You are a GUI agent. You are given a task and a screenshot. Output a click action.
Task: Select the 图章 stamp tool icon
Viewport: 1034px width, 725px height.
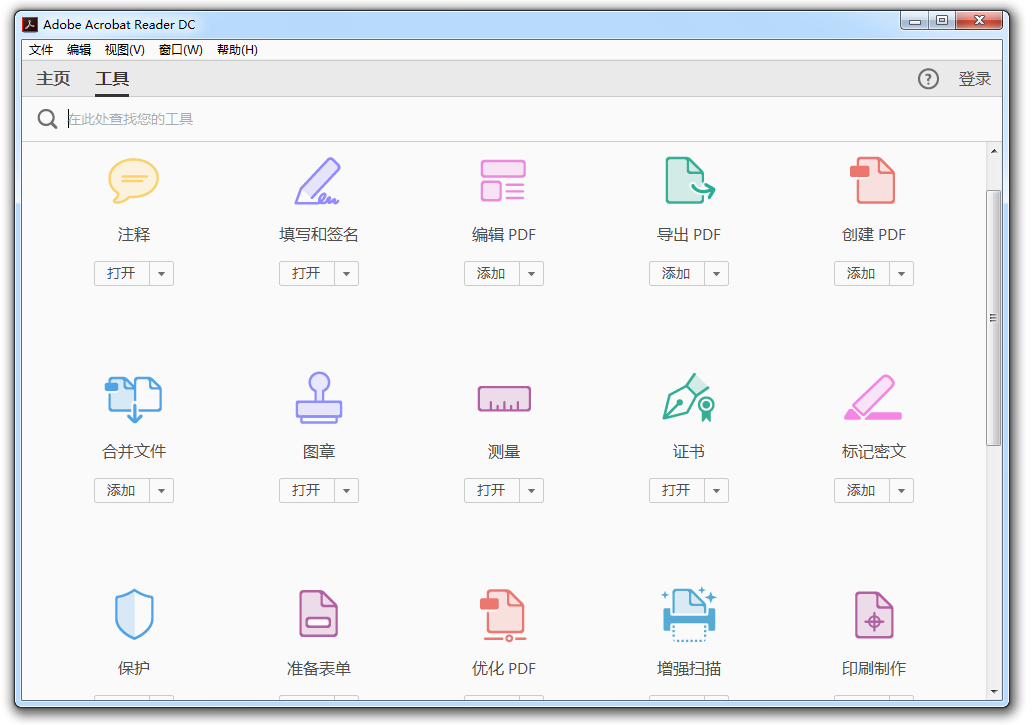[318, 398]
